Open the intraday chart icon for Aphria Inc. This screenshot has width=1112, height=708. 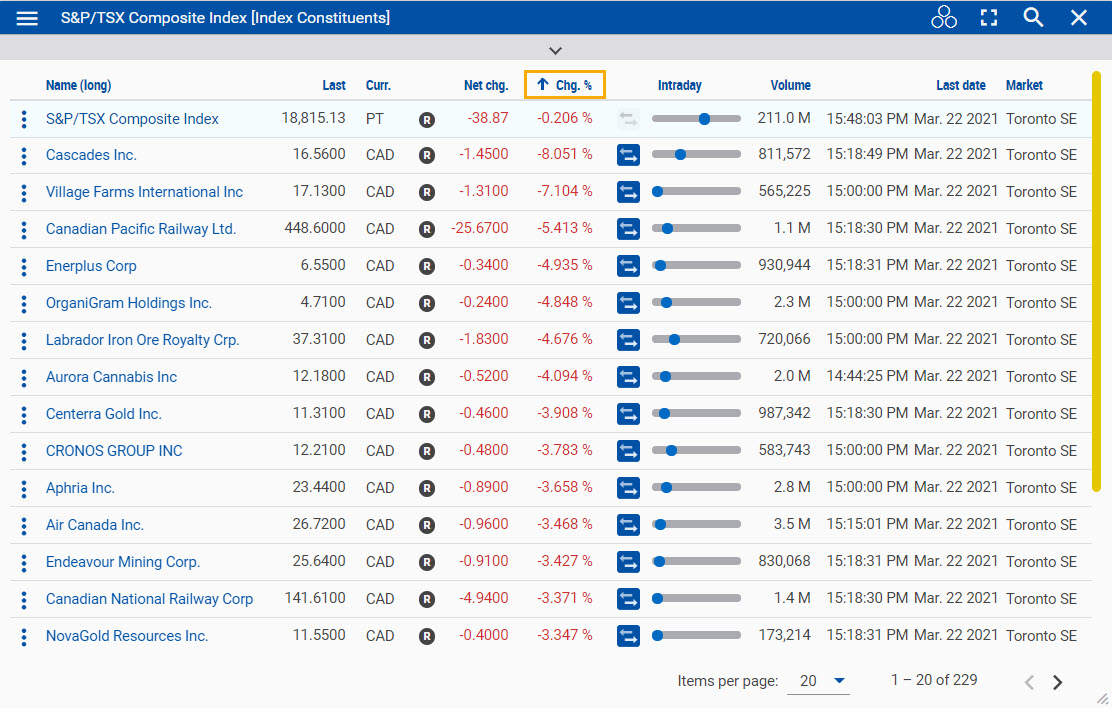click(628, 487)
